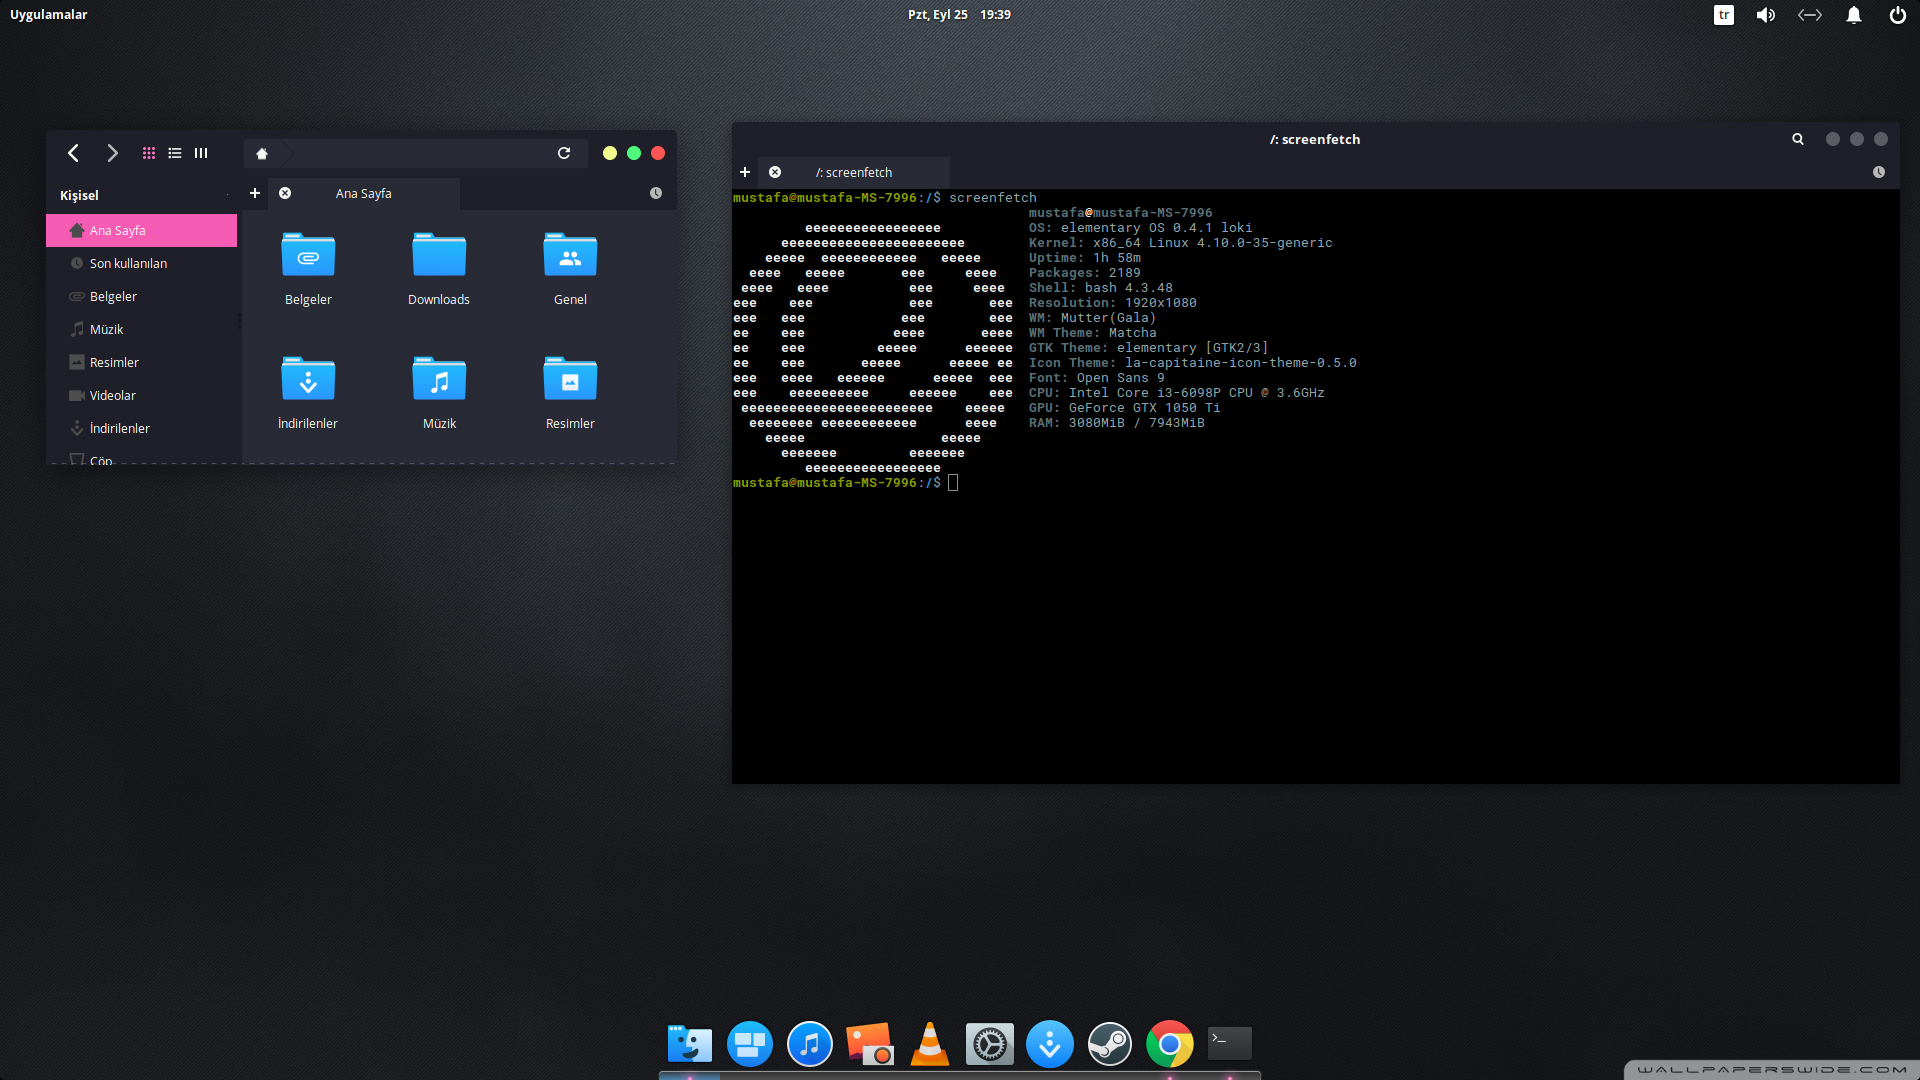This screenshot has height=1080, width=1920.
Task: Open the sound volume indicator
Action: tap(1766, 15)
